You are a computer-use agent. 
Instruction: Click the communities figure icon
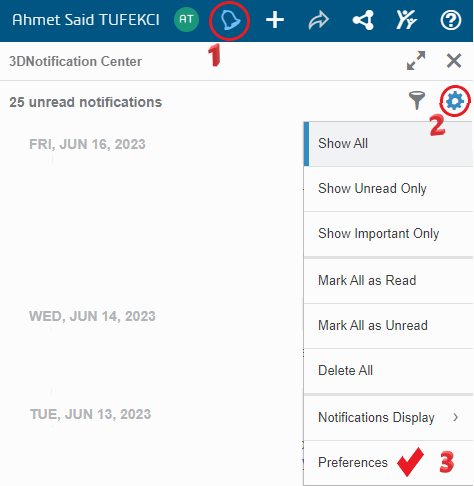pyautogui.click(x=406, y=20)
